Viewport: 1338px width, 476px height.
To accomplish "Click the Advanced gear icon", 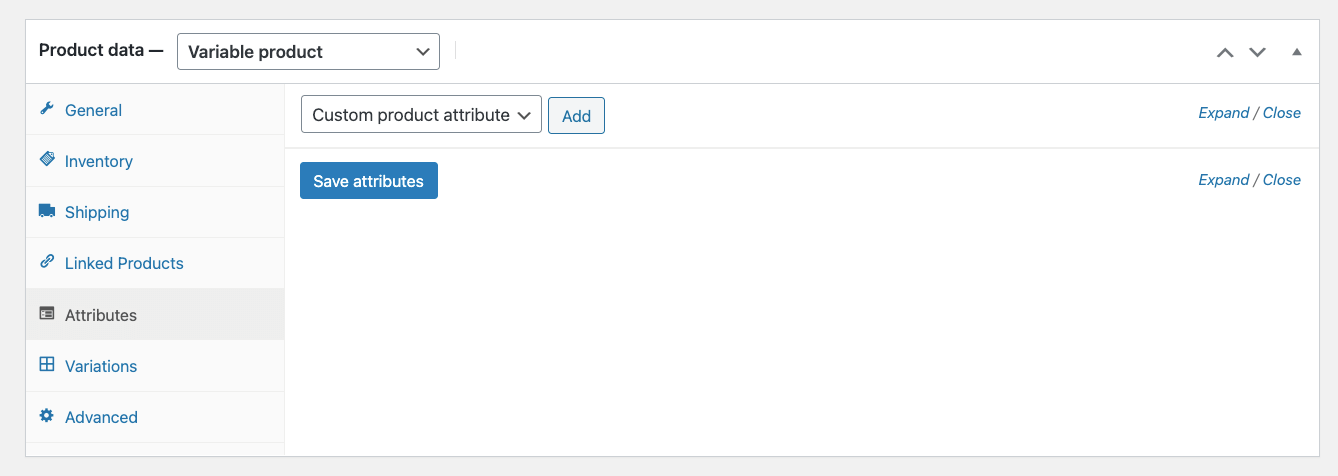I will [x=46, y=416].
